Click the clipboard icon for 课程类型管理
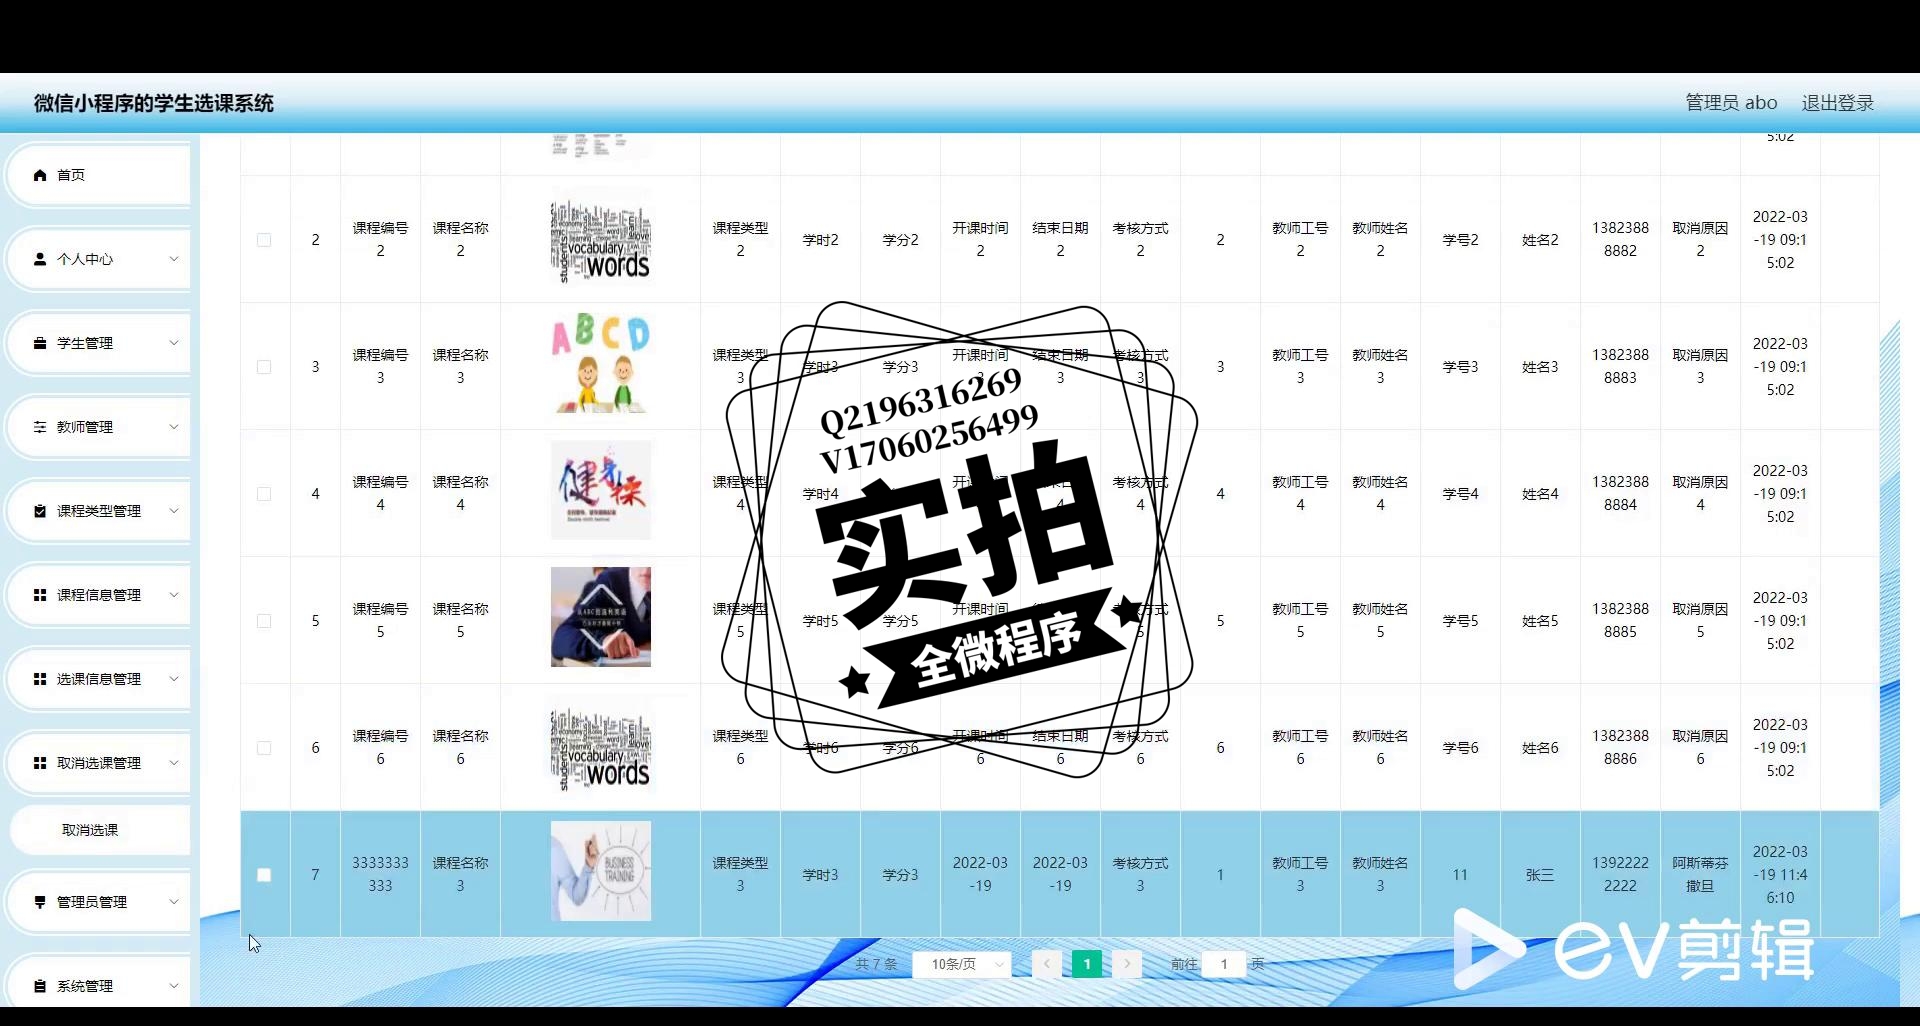Viewport: 1920px width, 1026px height. [40, 511]
